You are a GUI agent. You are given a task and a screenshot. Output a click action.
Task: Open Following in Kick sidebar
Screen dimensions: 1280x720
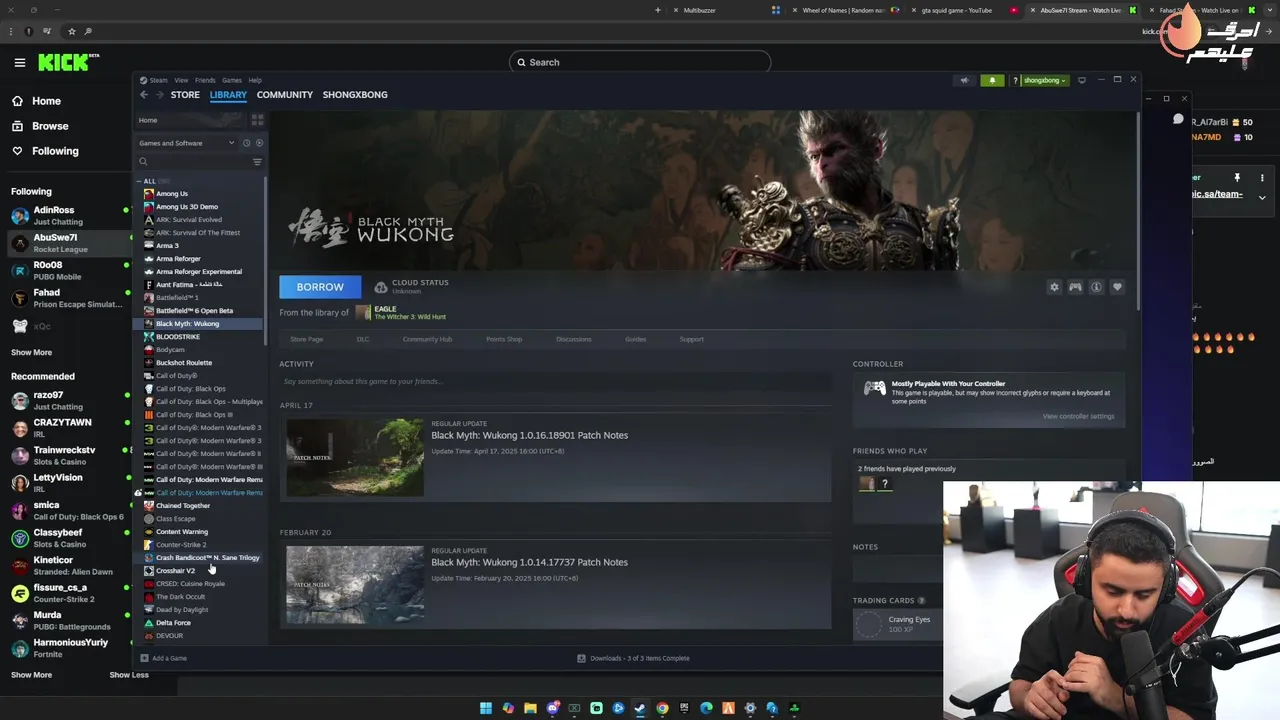[x=46, y=151]
